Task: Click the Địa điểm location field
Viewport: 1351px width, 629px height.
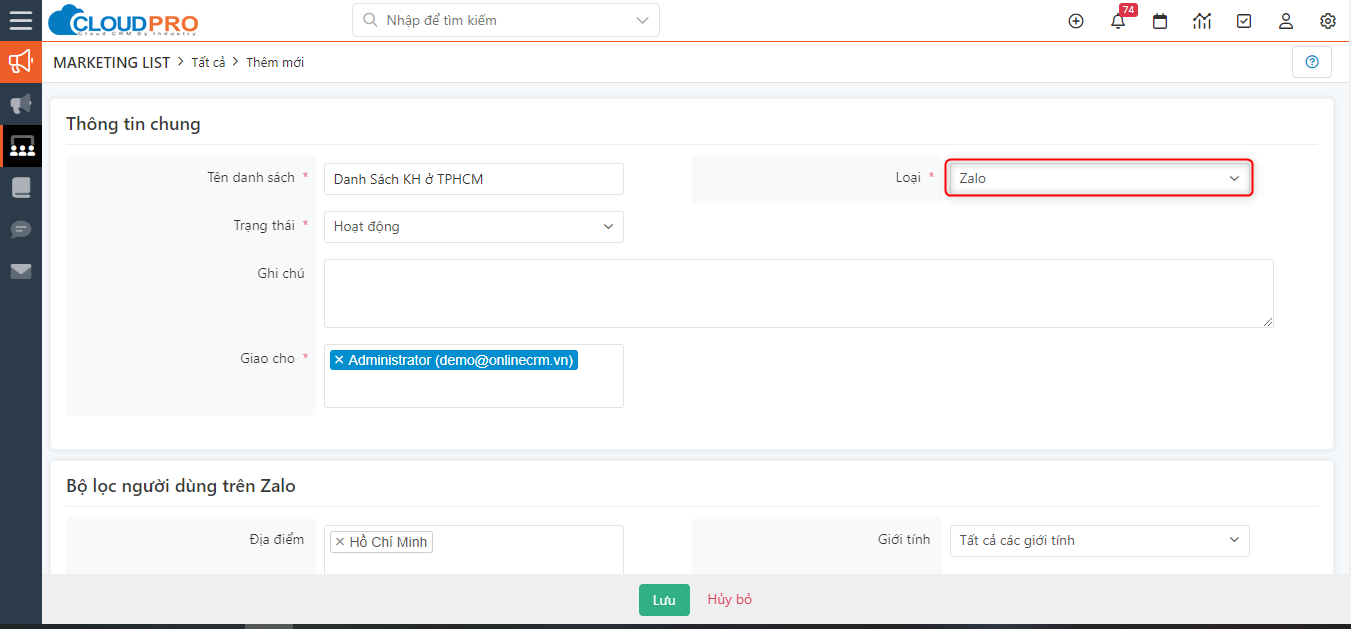Action: point(474,550)
